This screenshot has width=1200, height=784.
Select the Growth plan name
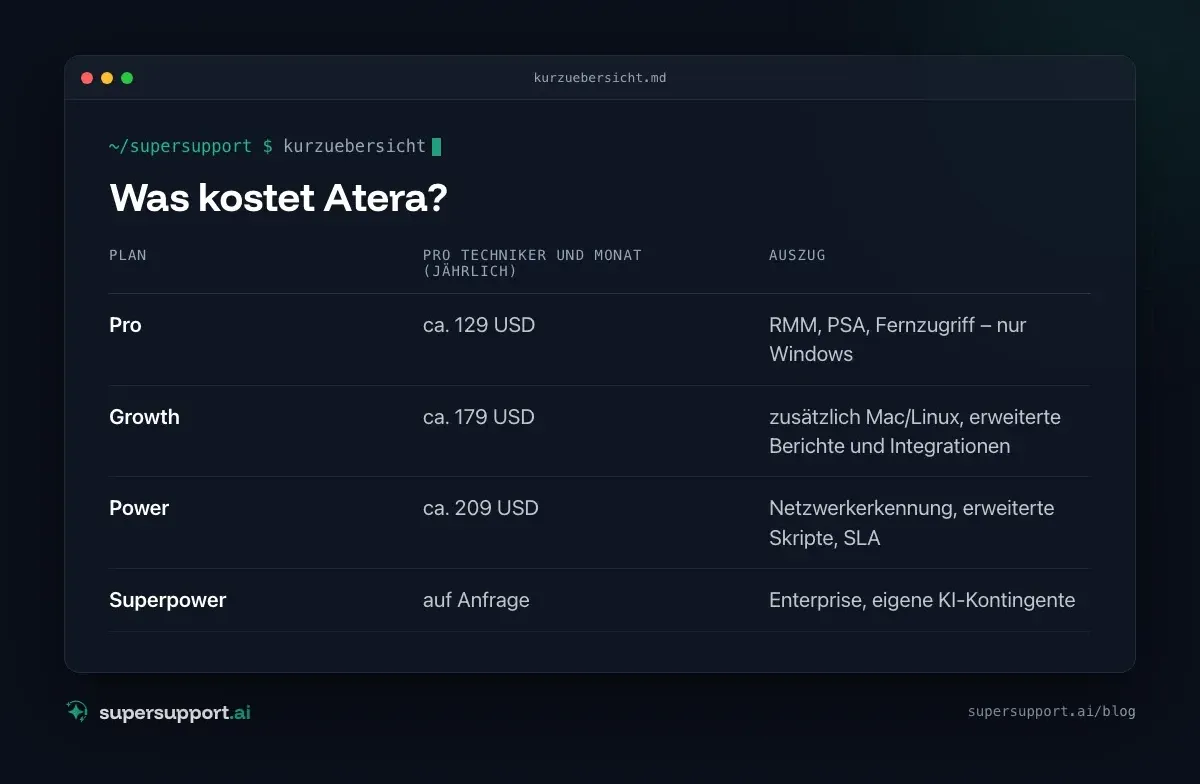(144, 417)
